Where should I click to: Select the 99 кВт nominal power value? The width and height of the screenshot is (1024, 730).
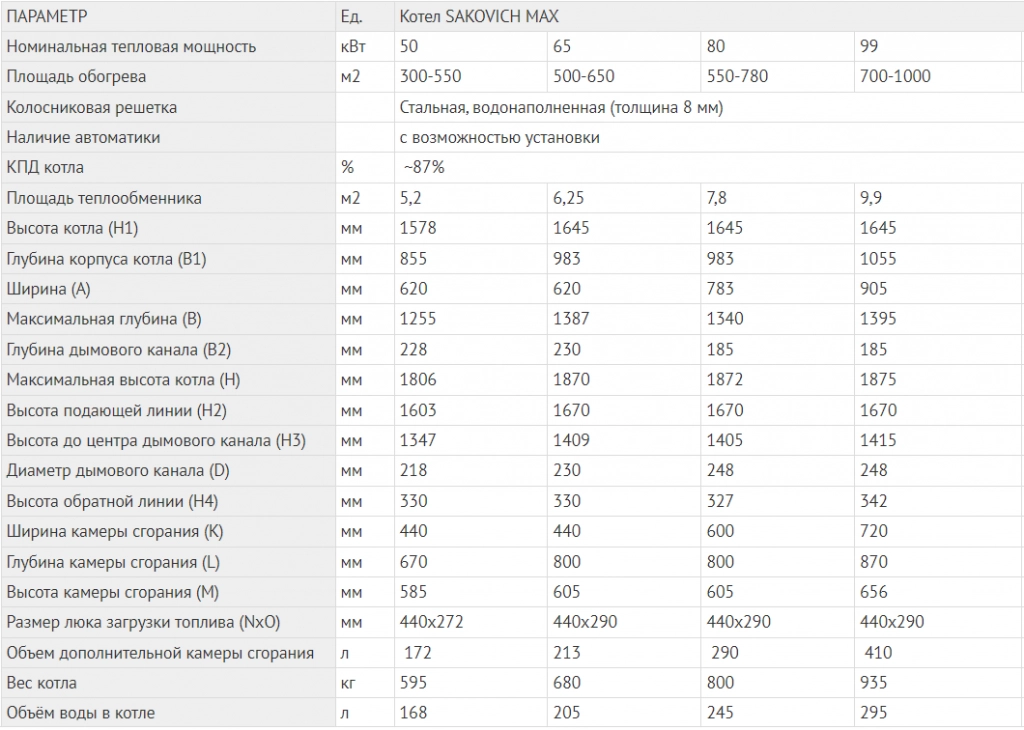pyautogui.click(x=869, y=46)
